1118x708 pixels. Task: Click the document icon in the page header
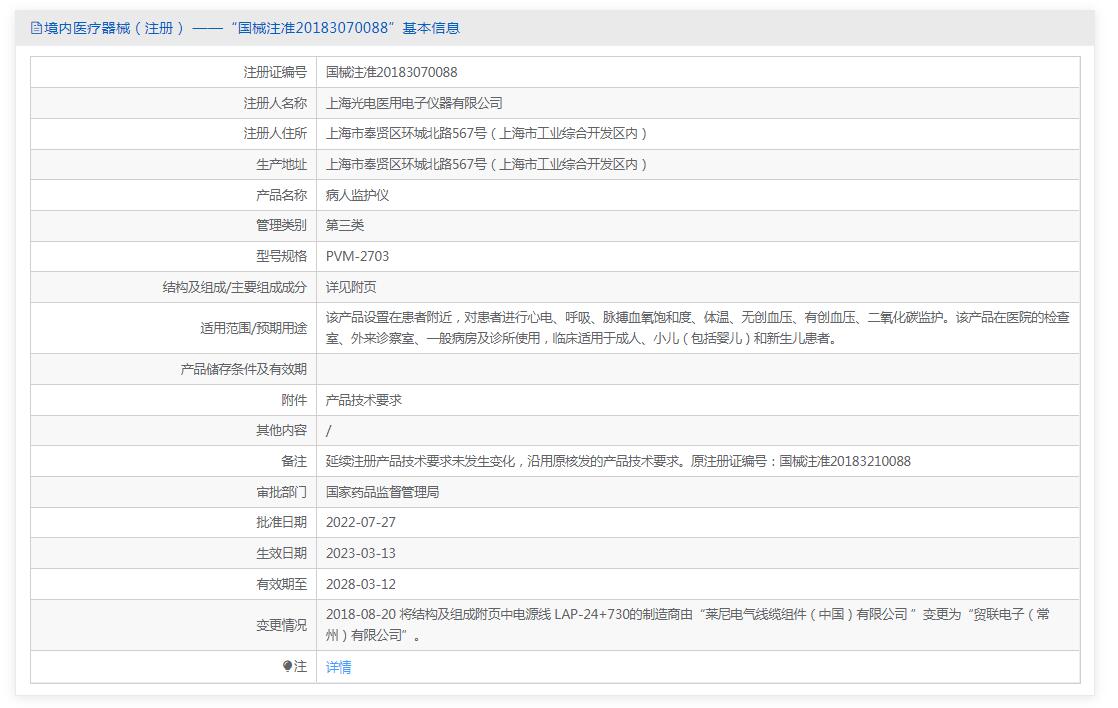click(37, 28)
